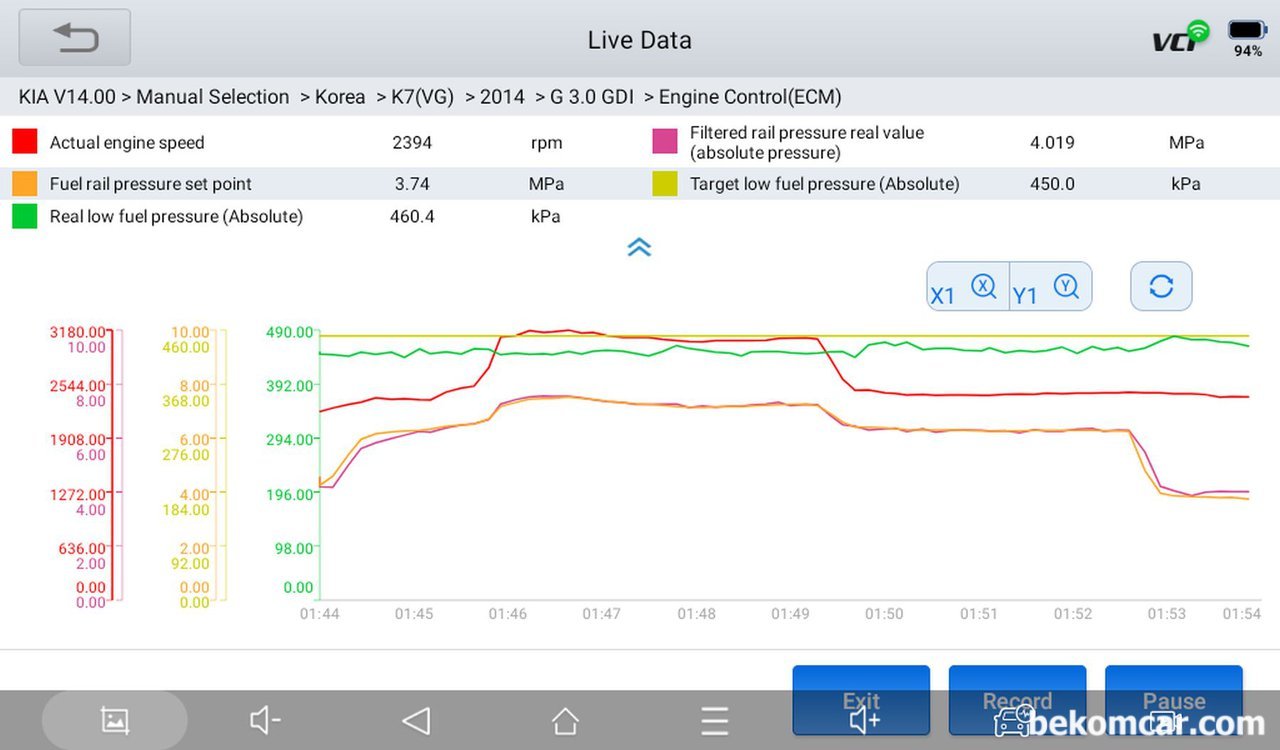Image resolution: width=1280 pixels, height=750 pixels.
Task: Collapse the data list with double chevron
Action: click(640, 247)
